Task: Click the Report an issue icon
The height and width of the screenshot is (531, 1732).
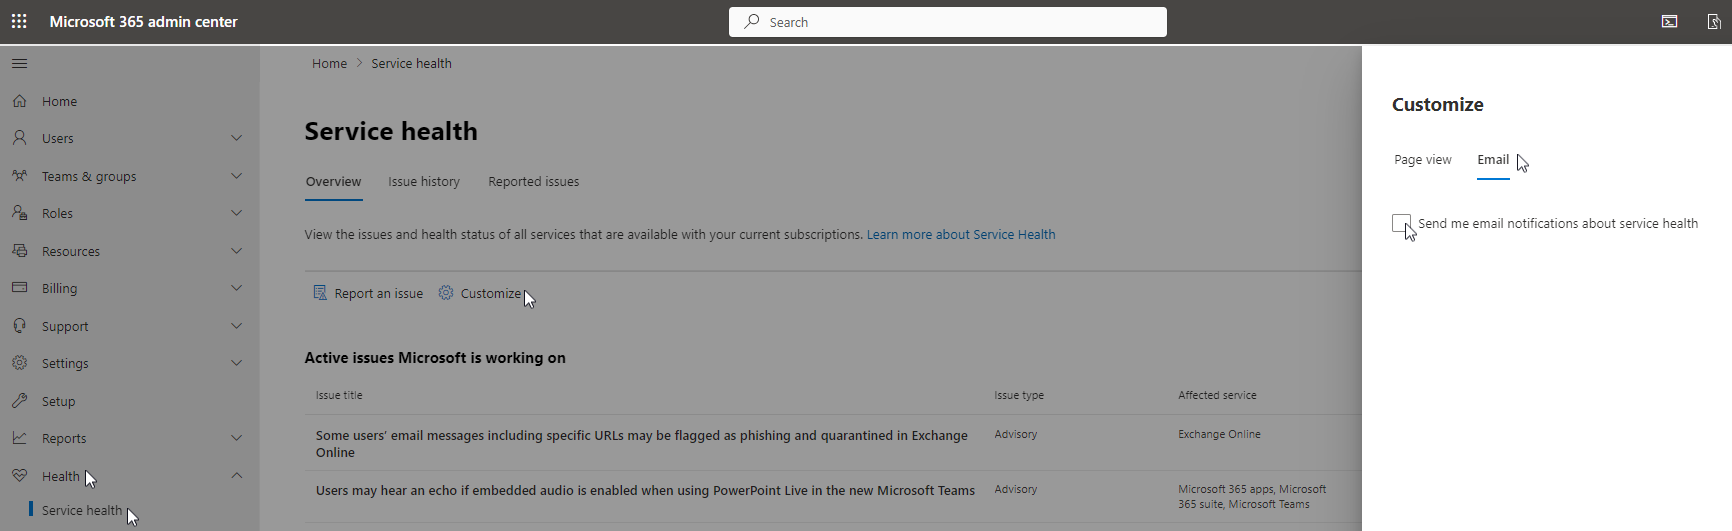Action: coord(320,293)
